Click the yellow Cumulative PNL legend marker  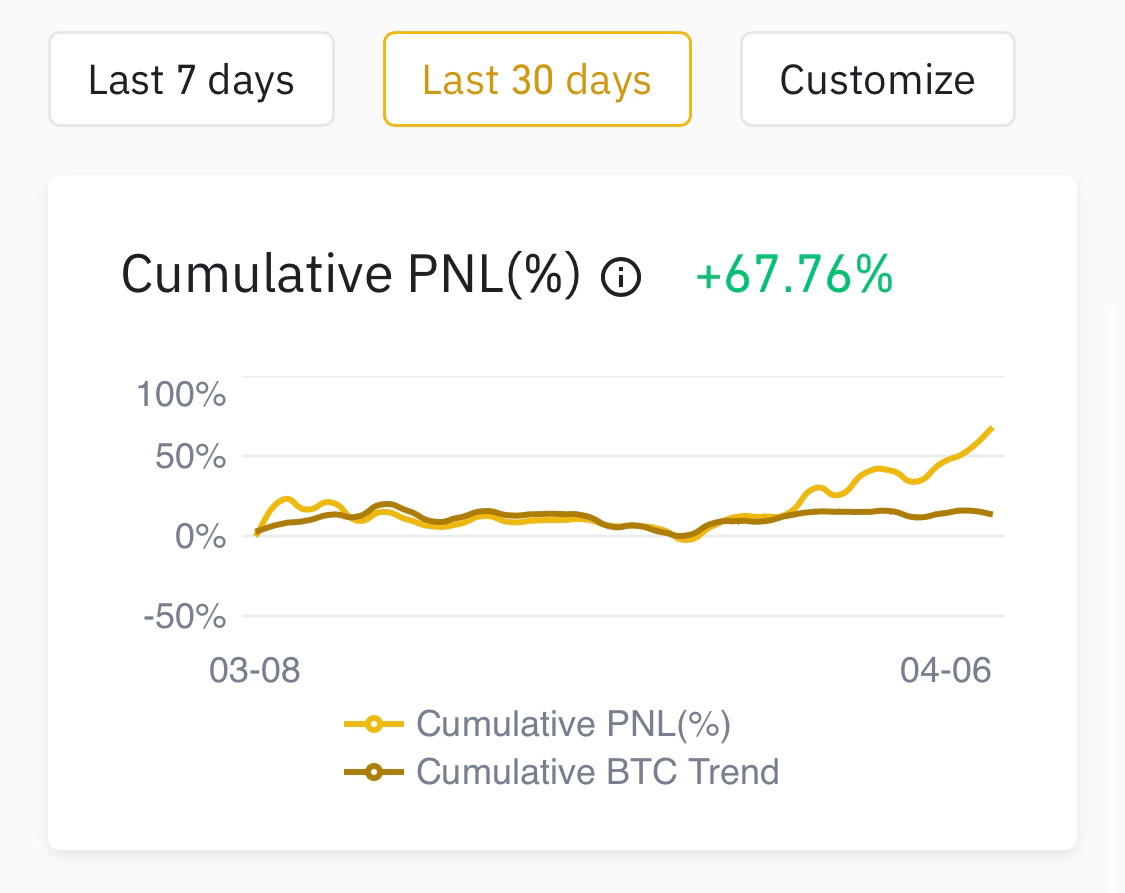click(x=374, y=724)
